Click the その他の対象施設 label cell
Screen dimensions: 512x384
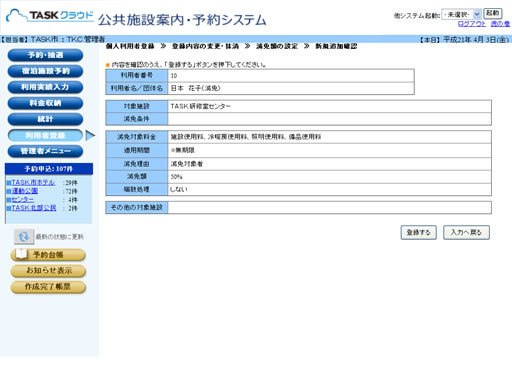137,207
